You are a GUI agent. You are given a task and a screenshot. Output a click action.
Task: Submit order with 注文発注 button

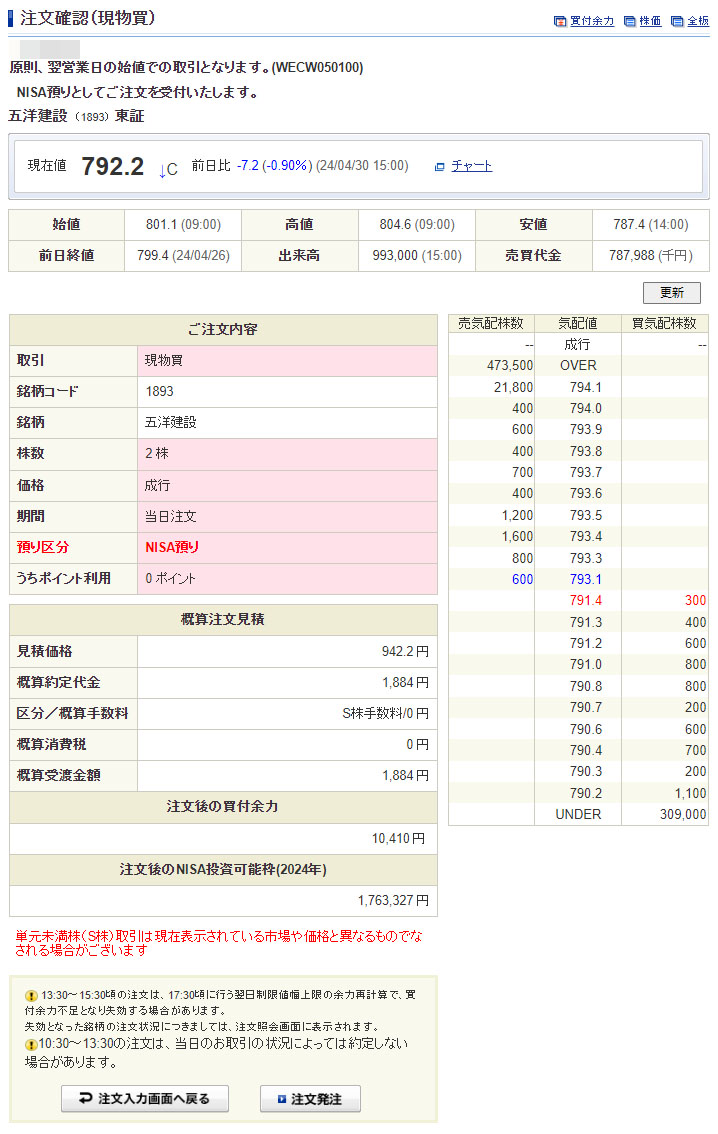[x=310, y=1099]
